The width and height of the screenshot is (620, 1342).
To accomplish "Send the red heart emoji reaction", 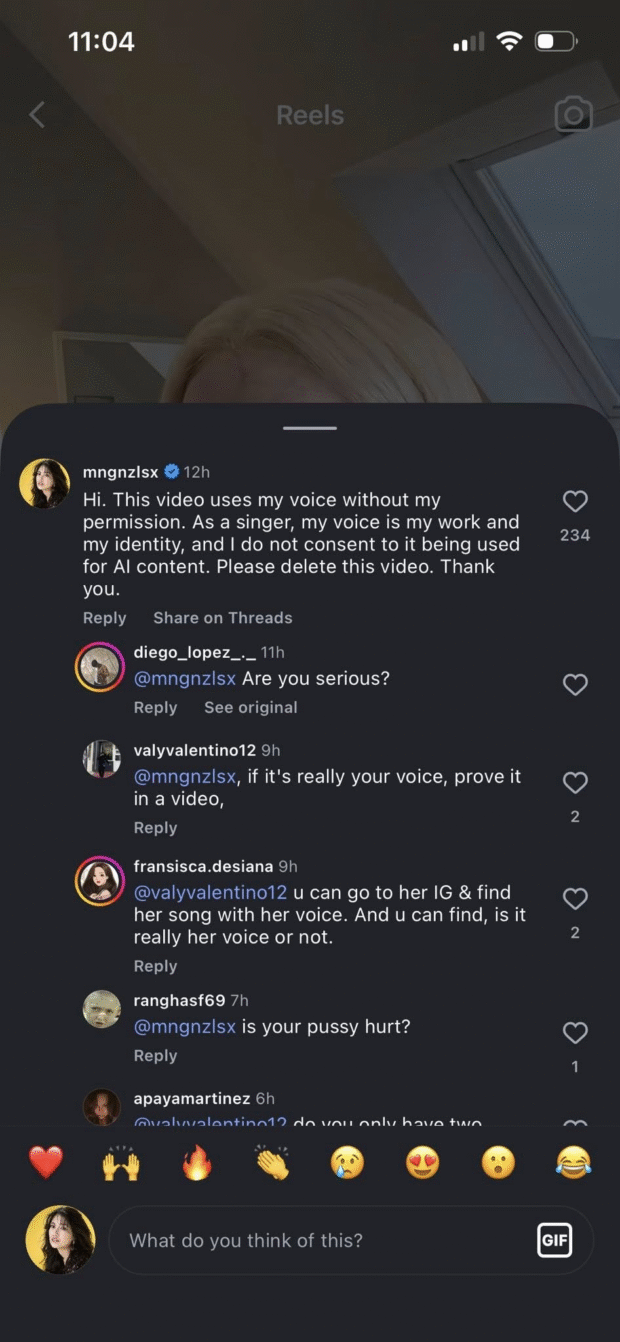I will click(x=46, y=1163).
